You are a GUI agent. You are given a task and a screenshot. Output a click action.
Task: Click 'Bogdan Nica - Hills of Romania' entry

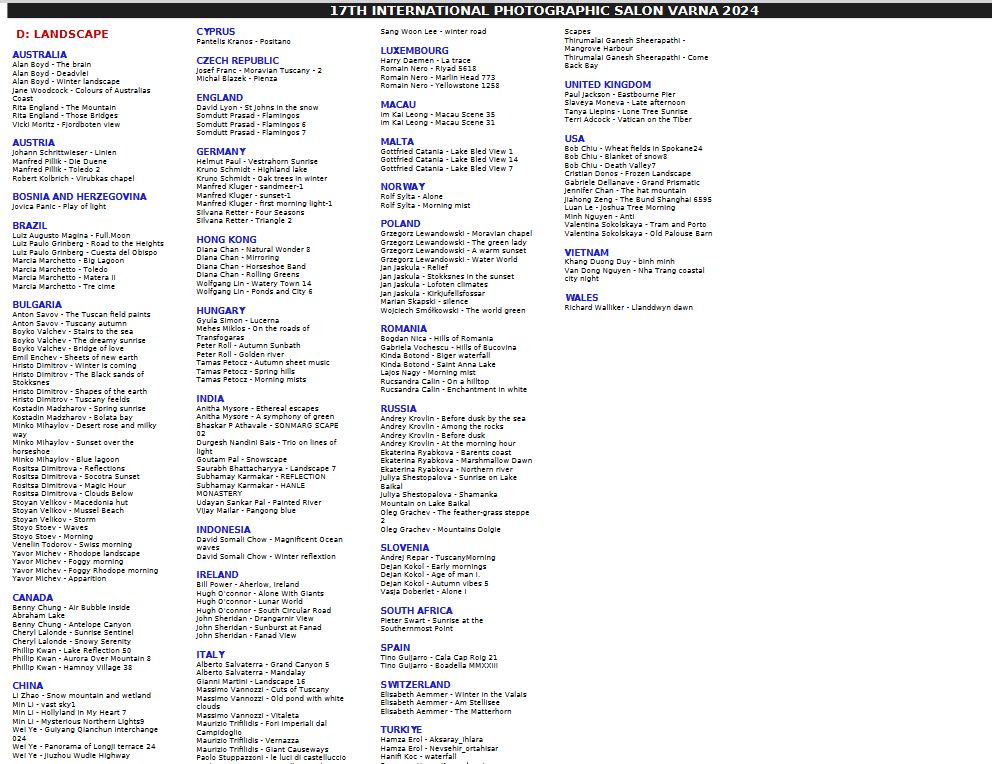pyautogui.click(x=437, y=338)
